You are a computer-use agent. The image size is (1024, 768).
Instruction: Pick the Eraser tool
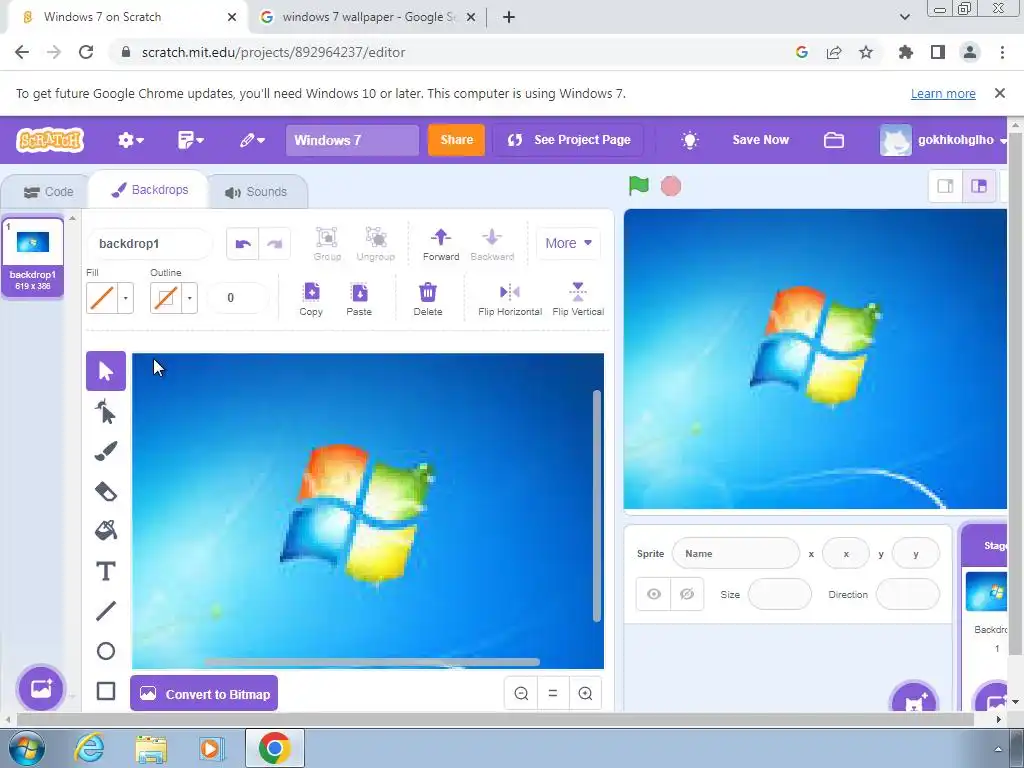click(x=106, y=491)
